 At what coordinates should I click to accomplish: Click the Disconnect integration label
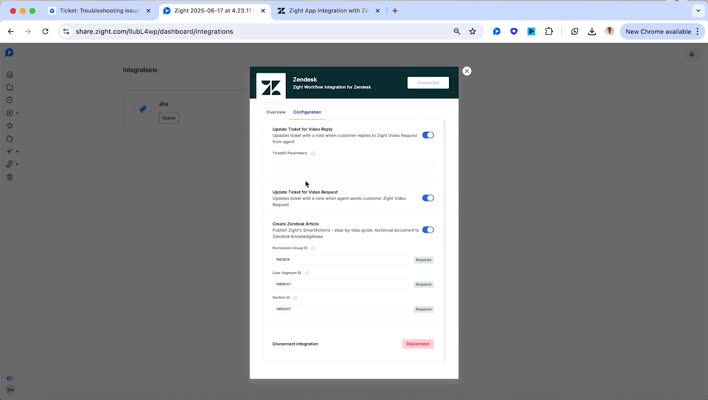pyautogui.click(x=295, y=344)
